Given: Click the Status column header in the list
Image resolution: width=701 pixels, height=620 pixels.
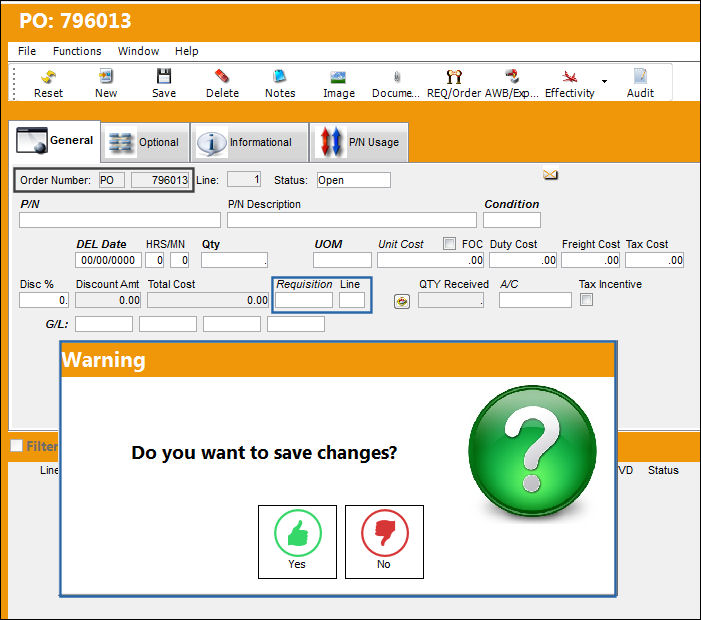Looking at the screenshot, I should (663, 470).
